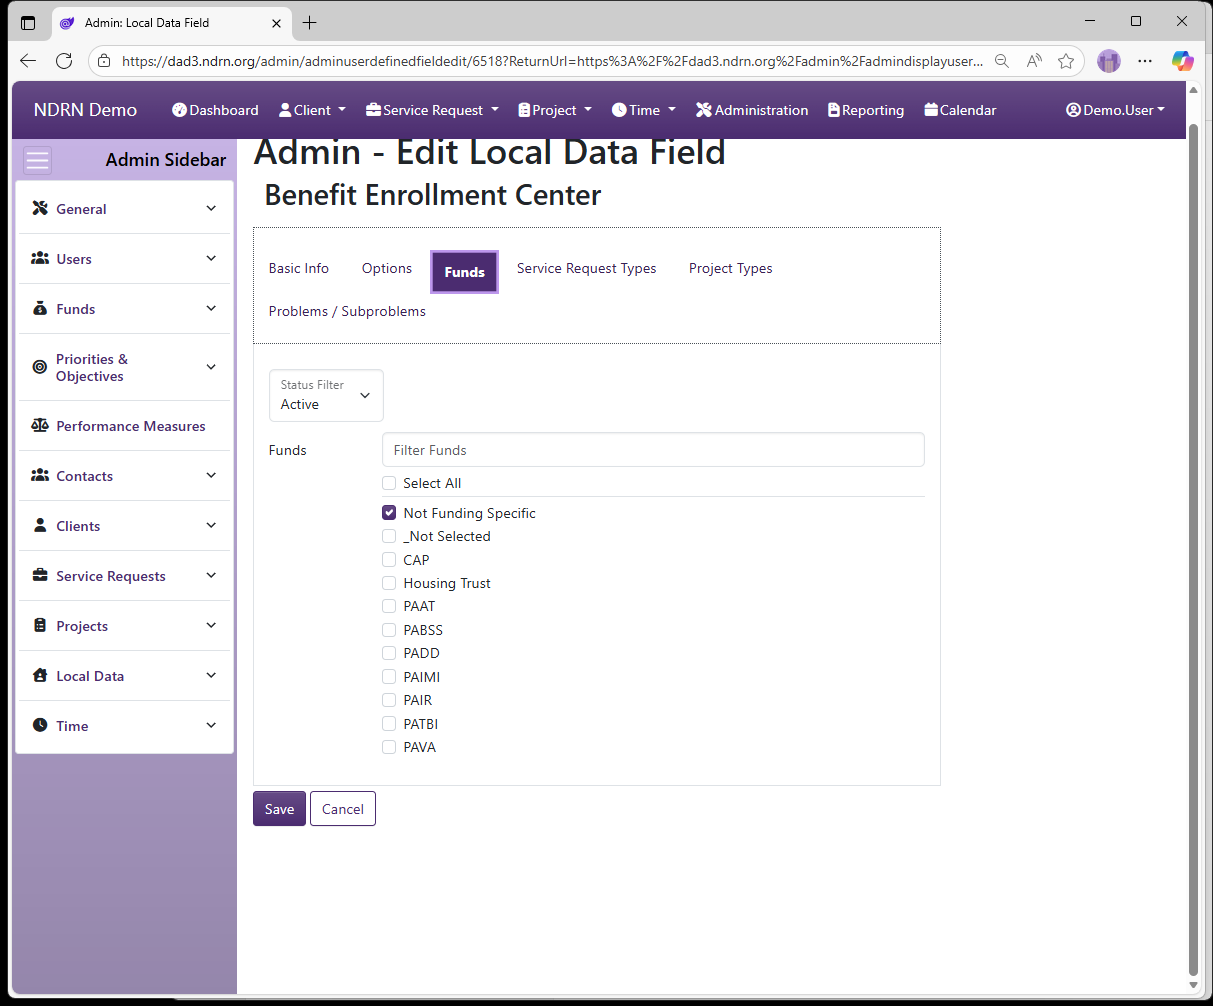Open the Copilot icon in browser toolbar
This screenshot has width=1213, height=1006.
pos(1183,61)
